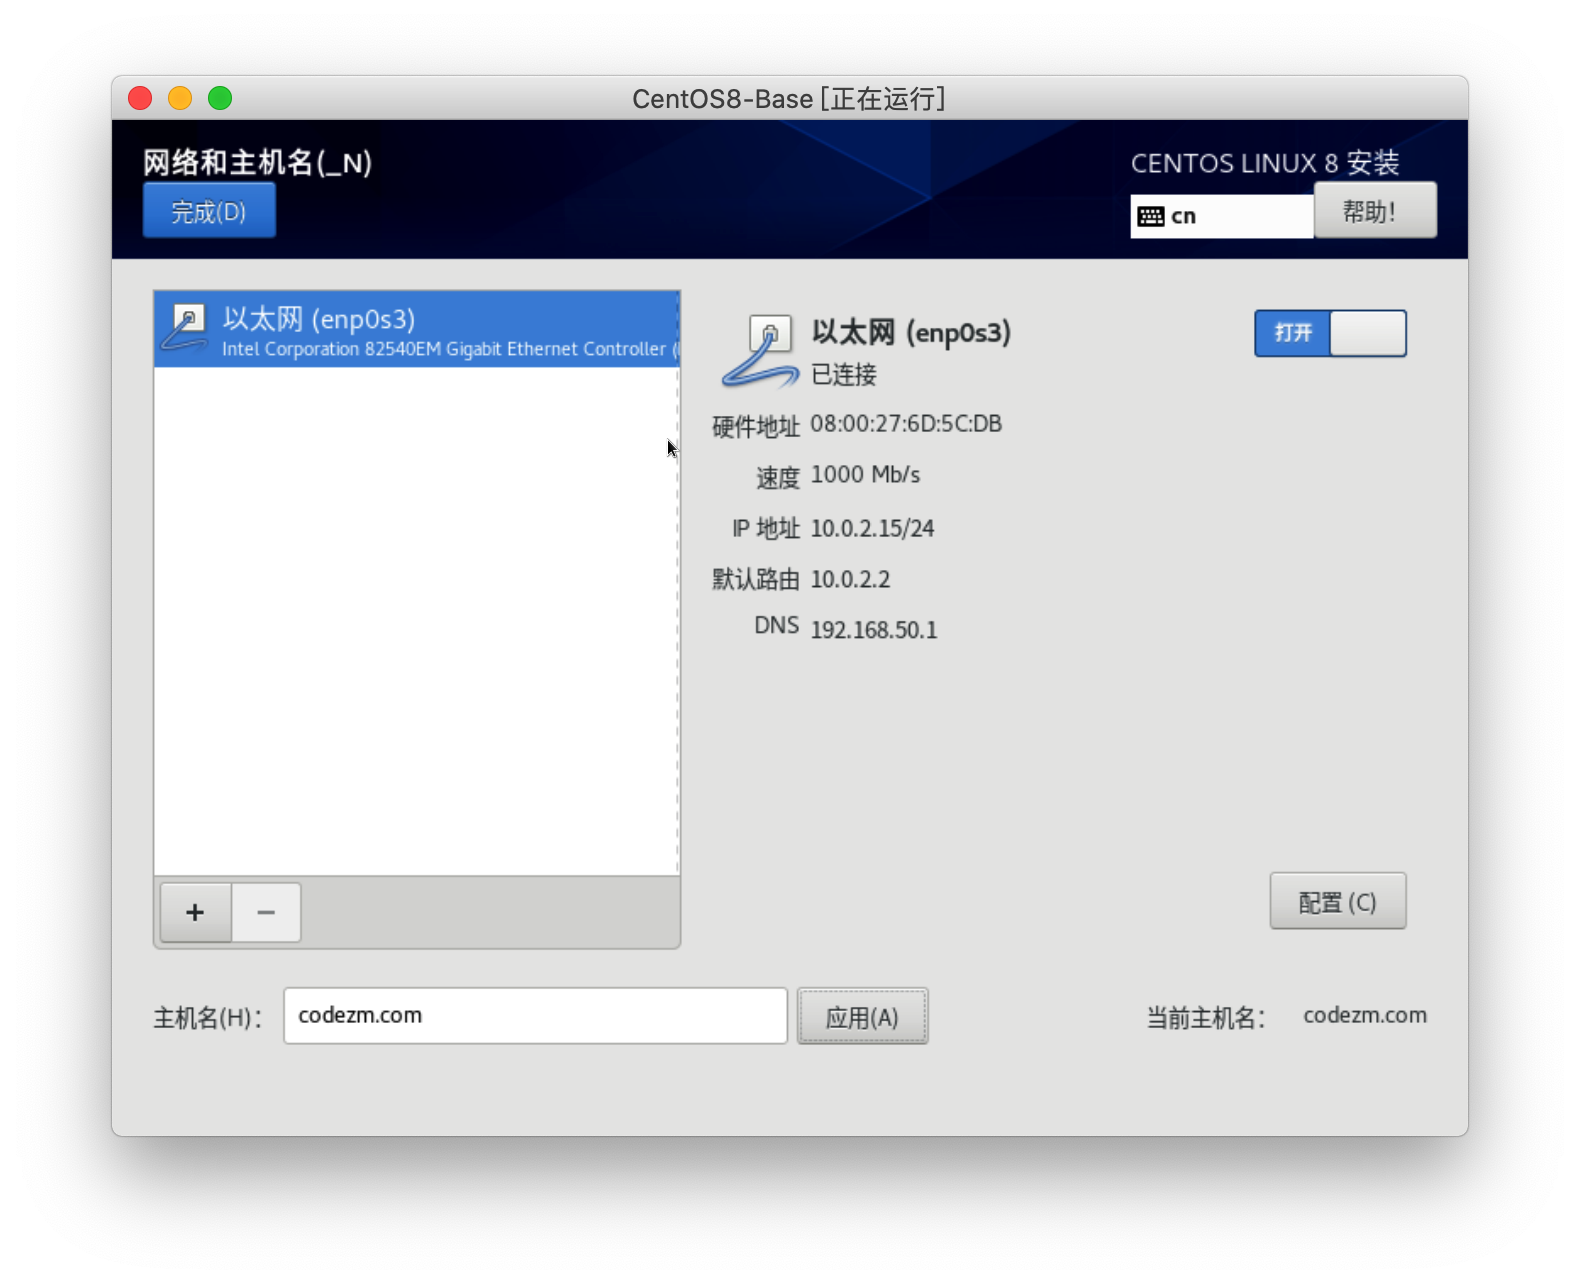Select 以太网 (enp0s3) in the device list
This screenshot has width=1580, height=1284.
coord(417,330)
